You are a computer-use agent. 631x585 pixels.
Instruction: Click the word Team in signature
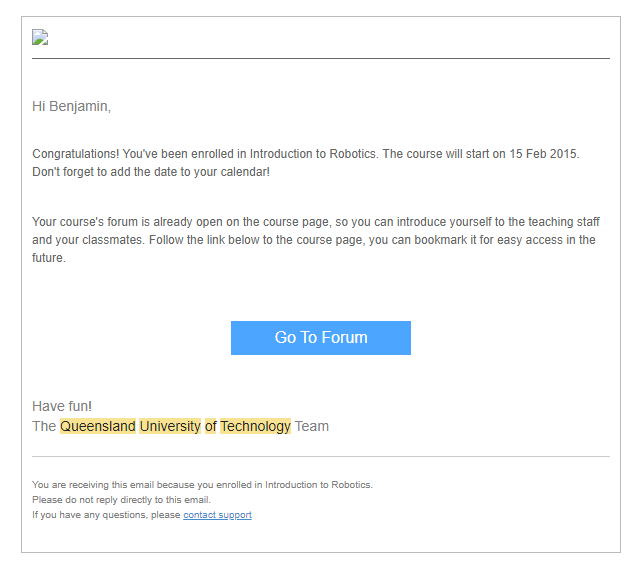311,426
